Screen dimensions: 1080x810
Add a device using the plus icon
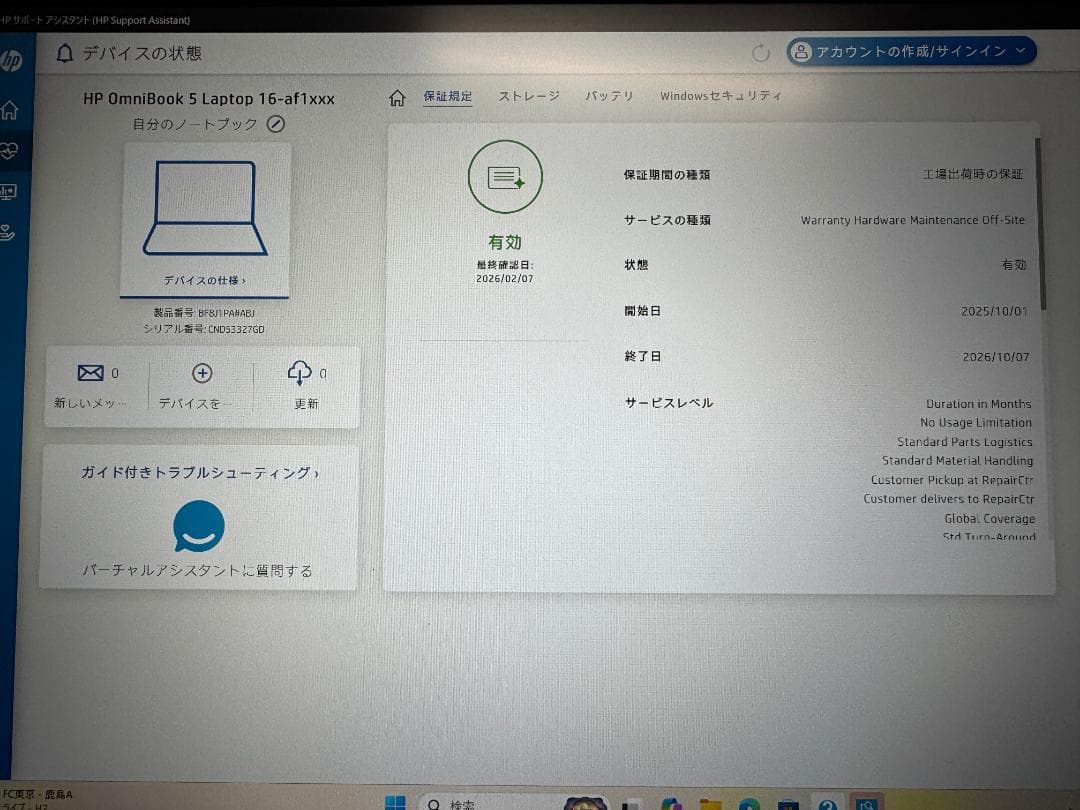202,372
